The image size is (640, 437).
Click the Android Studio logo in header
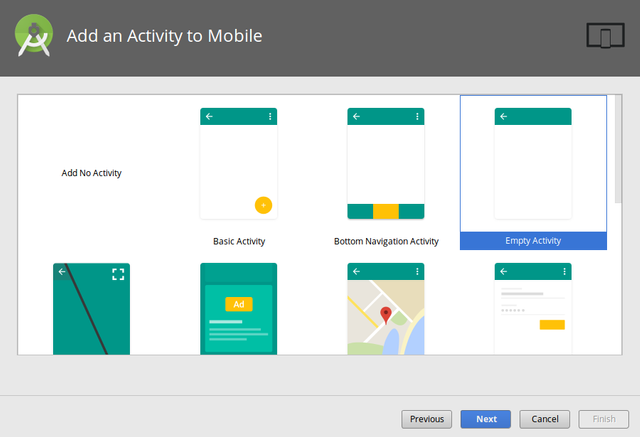pos(34,35)
